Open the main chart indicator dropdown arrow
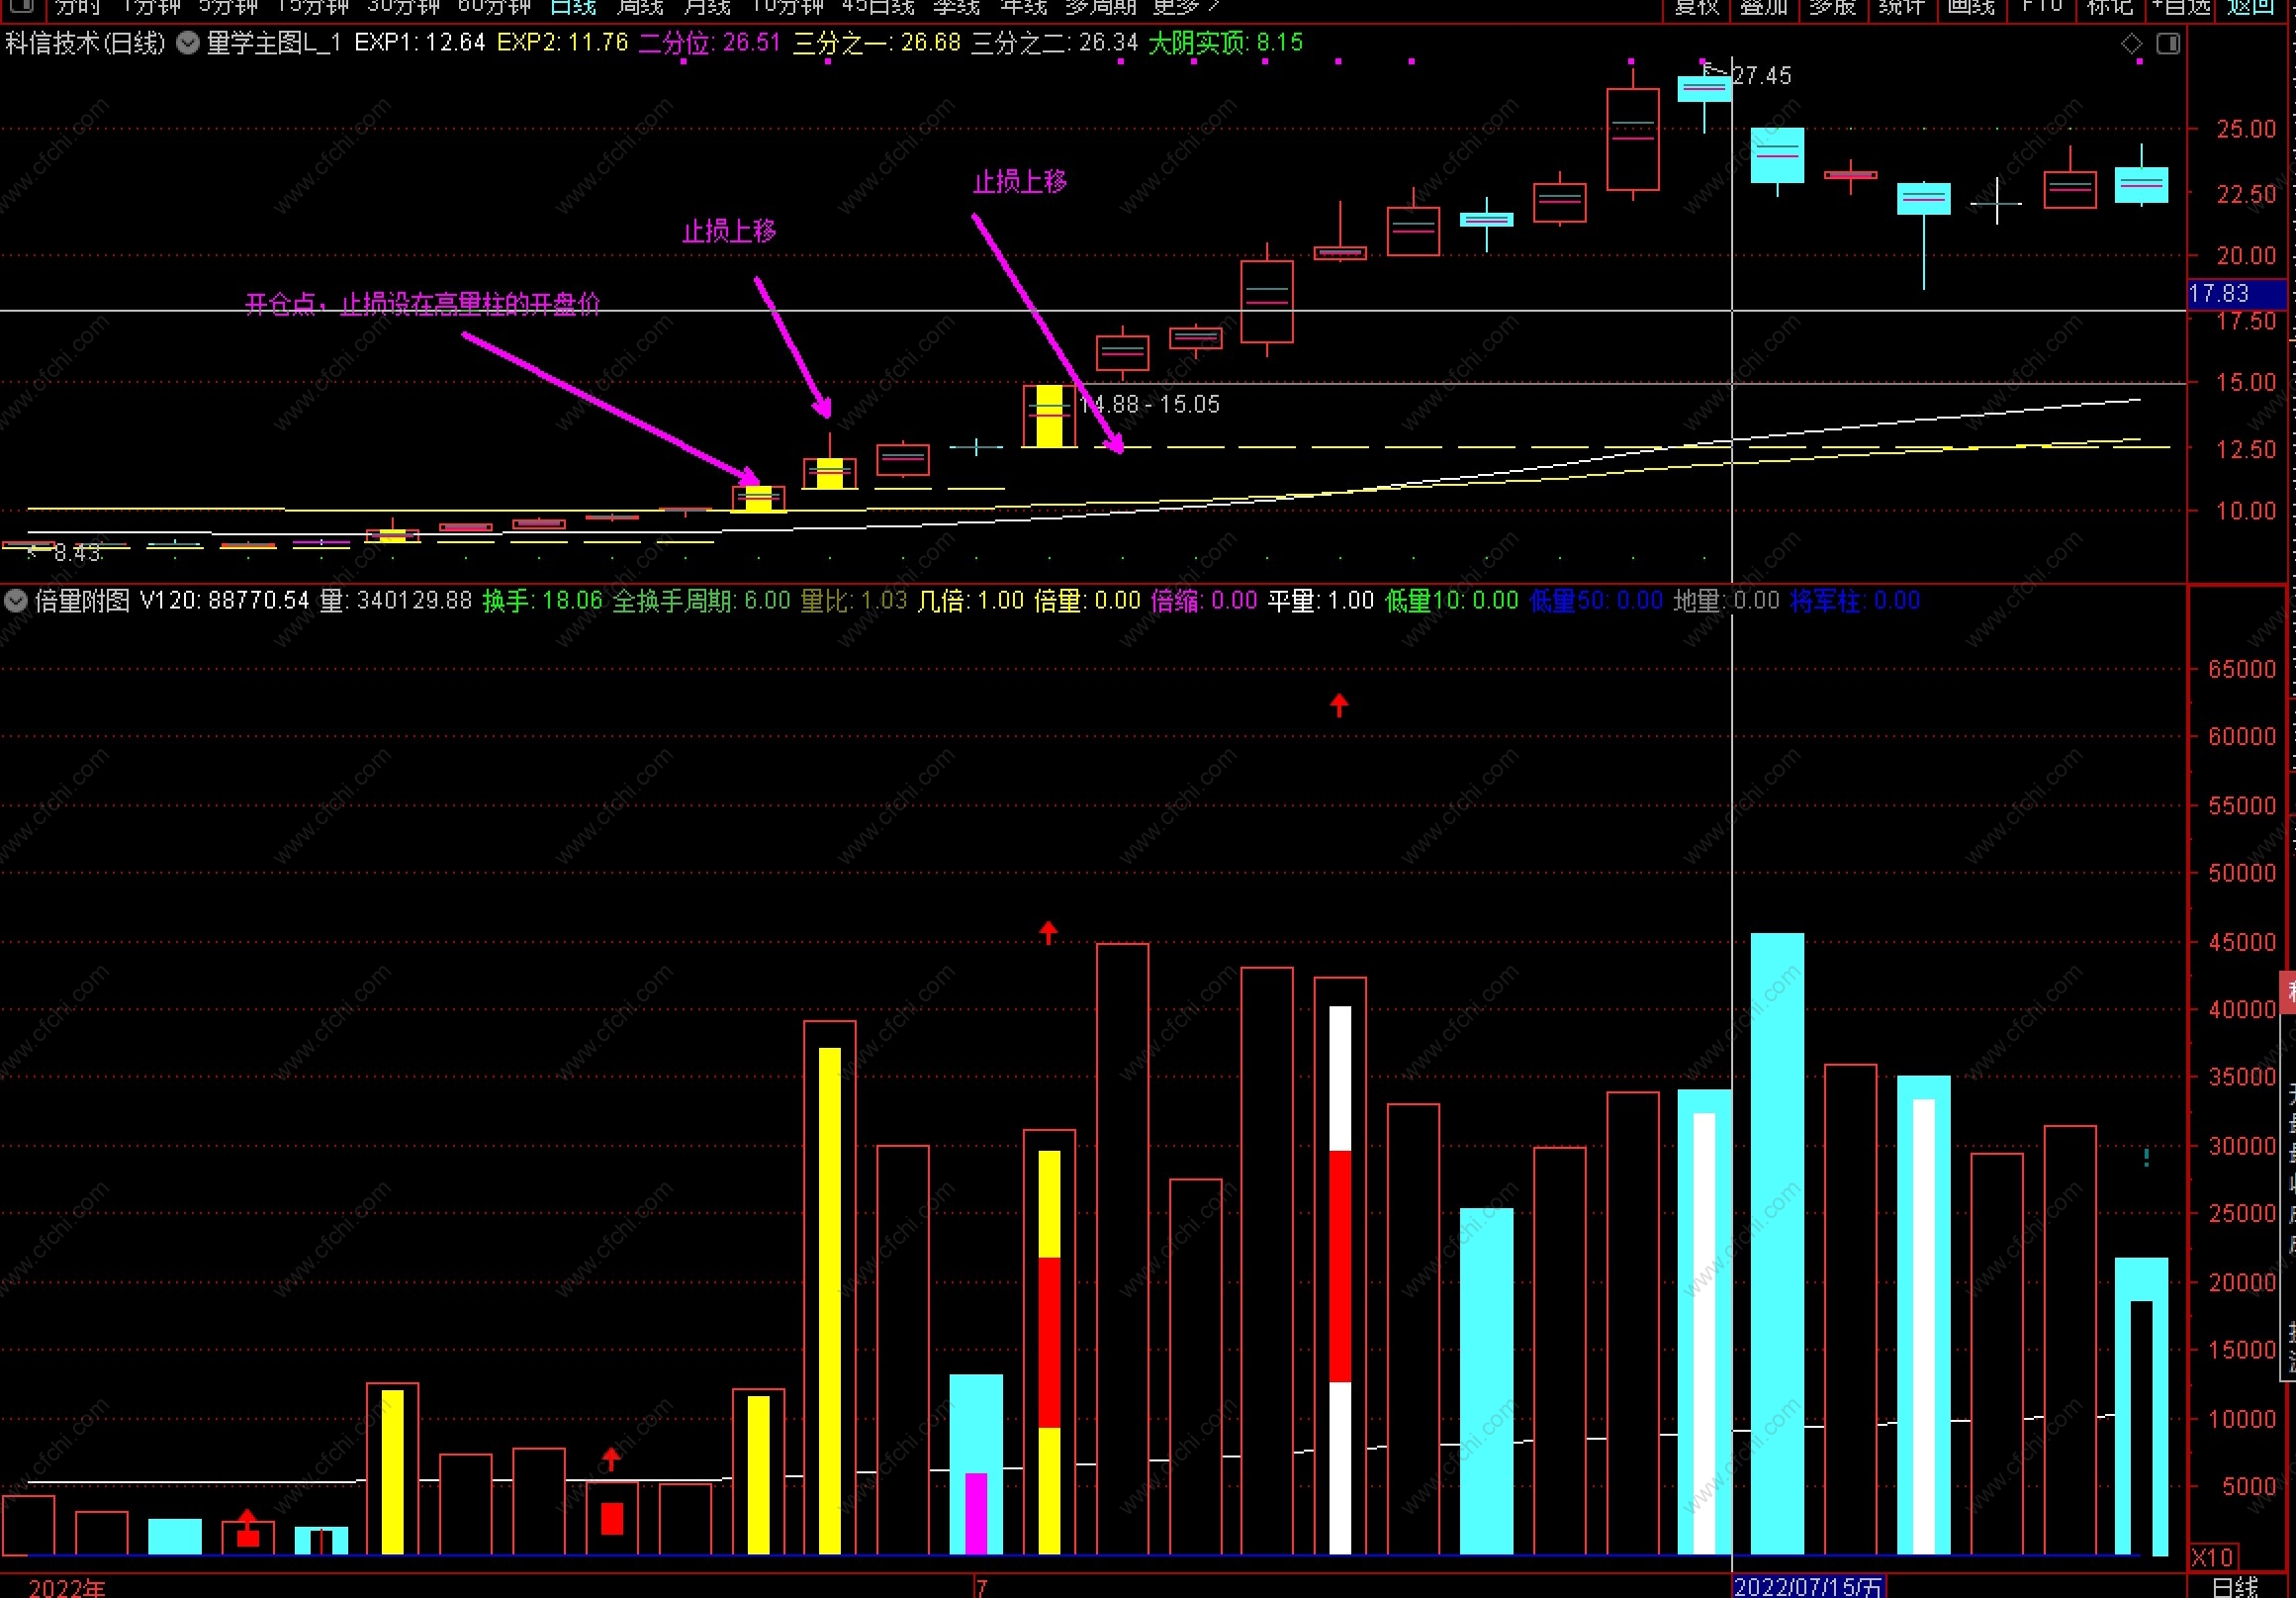Viewport: 2296px width, 1598px height. tap(188, 43)
